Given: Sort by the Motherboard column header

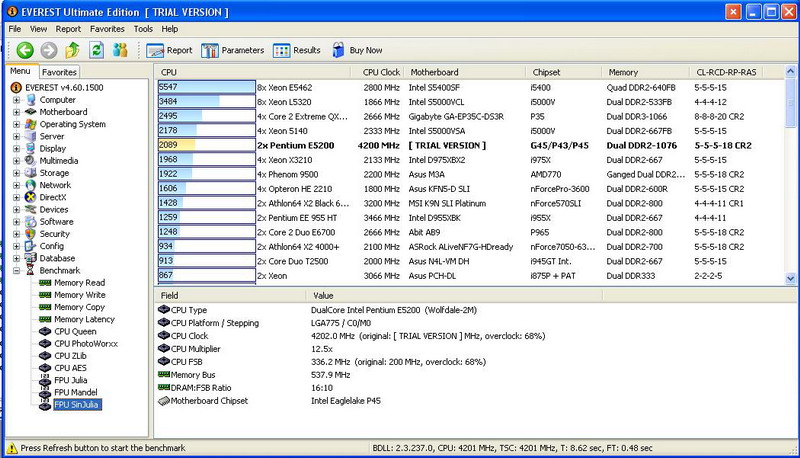Looking at the screenshot, I should click(465, 72).
